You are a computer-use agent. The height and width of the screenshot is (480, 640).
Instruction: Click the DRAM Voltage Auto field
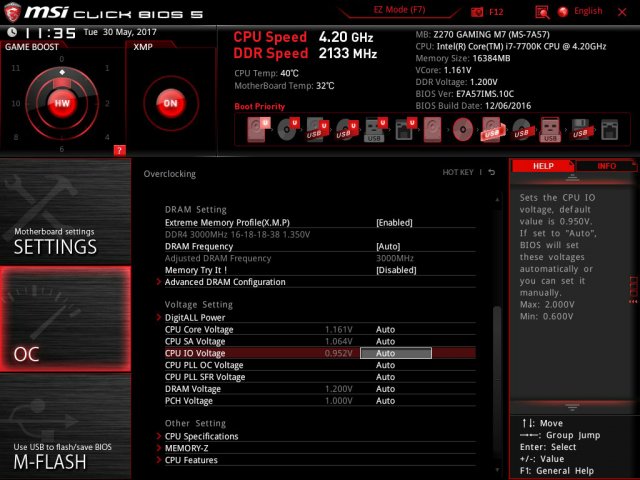(385, 389)
